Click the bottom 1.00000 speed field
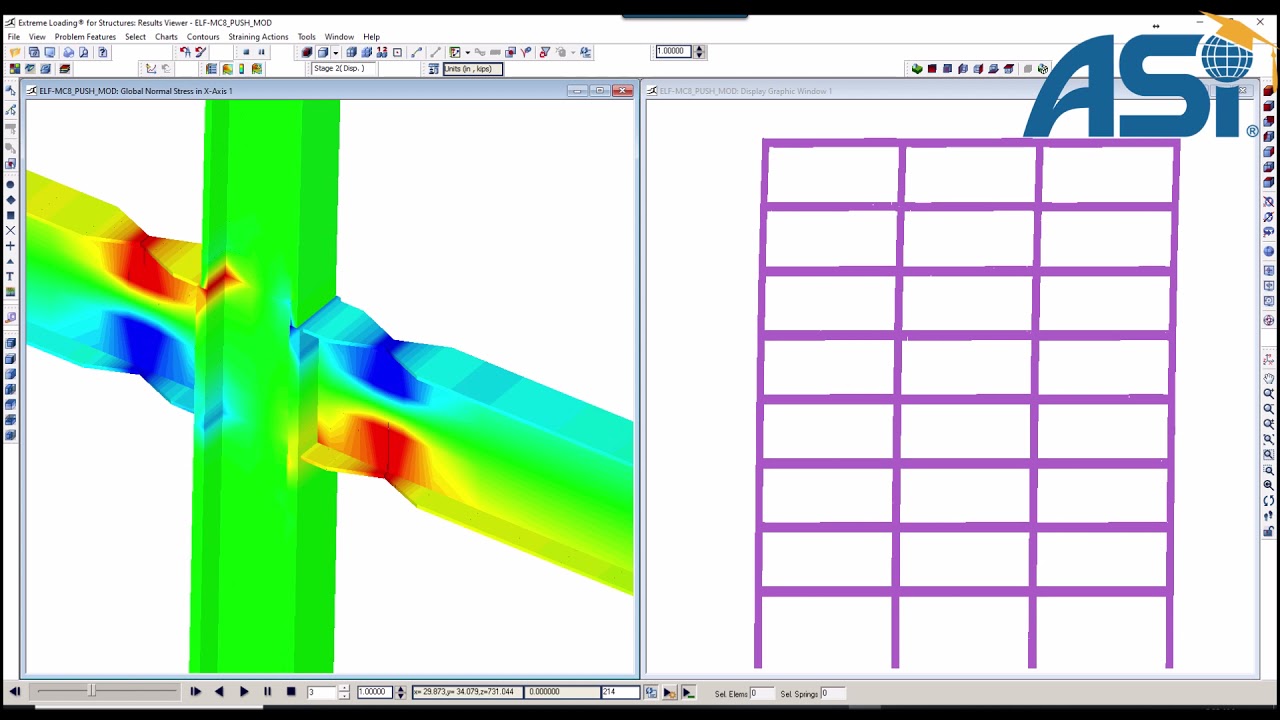Viewport: 1280px width, 720px height. [x=375, y=692]
